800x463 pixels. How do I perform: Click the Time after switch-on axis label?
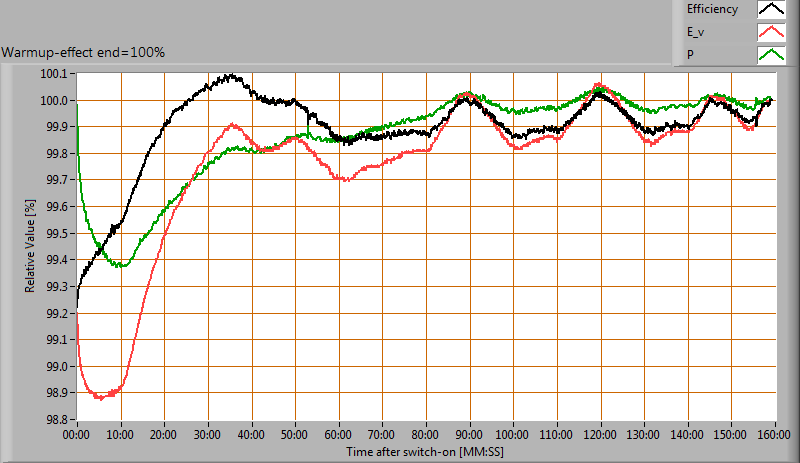(426, 452)
